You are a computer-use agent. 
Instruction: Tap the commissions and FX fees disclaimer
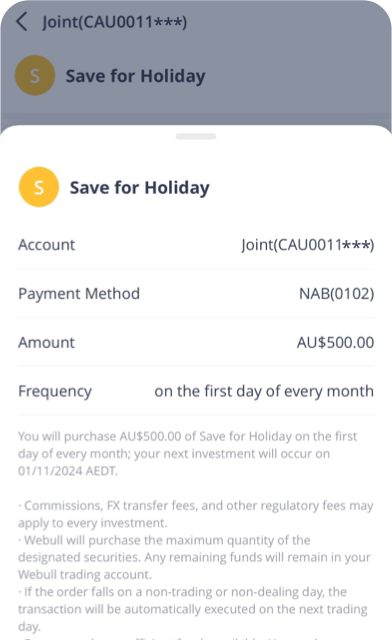(x=196, y=514)
